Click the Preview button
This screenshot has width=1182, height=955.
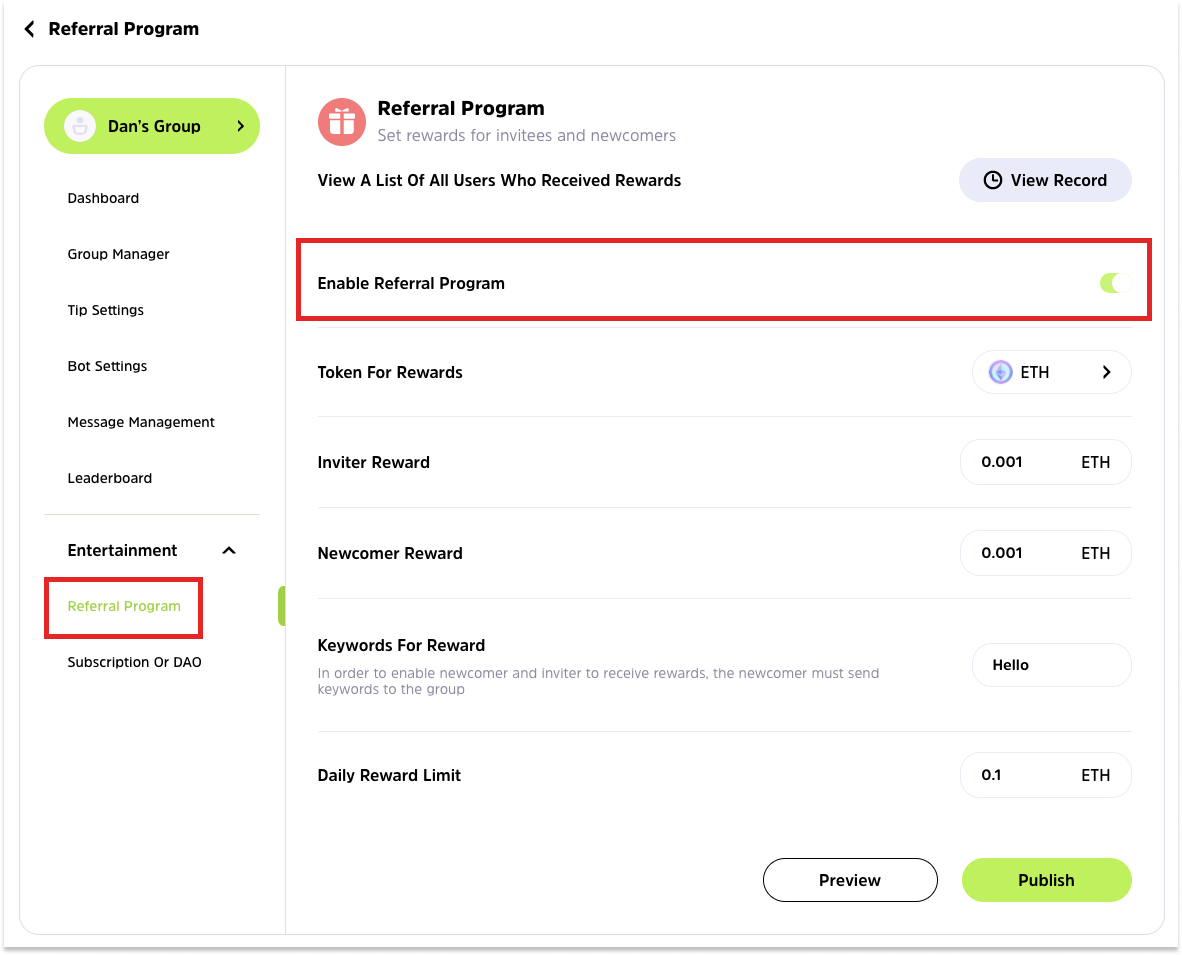click(849, 880)
